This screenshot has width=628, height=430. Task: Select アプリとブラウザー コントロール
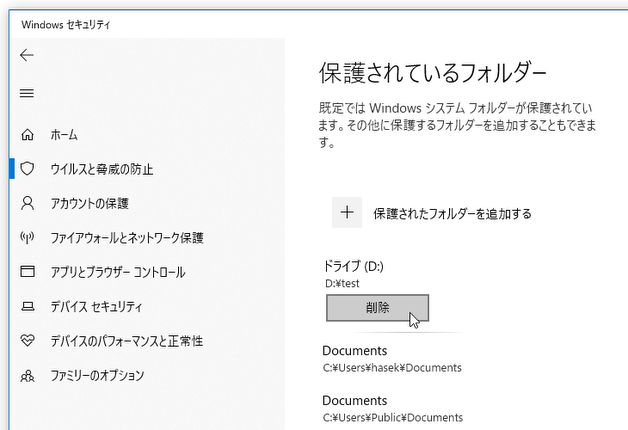tap(118, 272)
